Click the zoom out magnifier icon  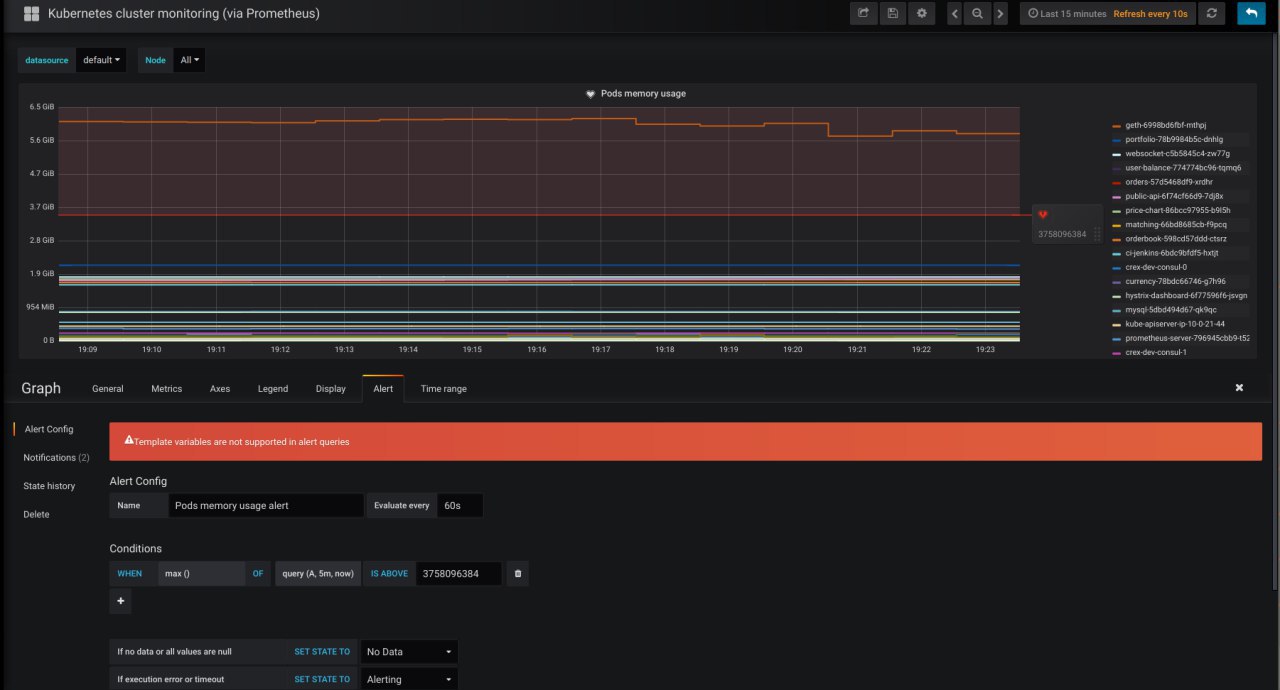[978, 14]
